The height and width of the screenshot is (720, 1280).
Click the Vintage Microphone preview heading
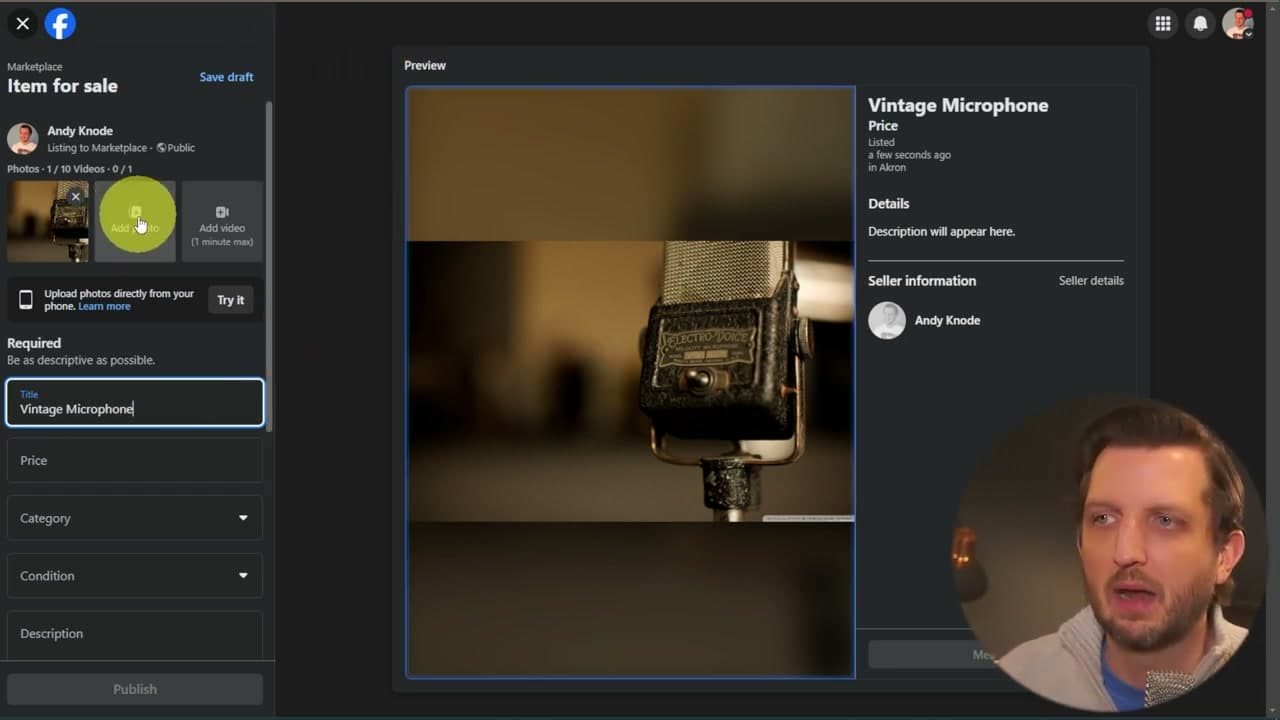(958, 105)
